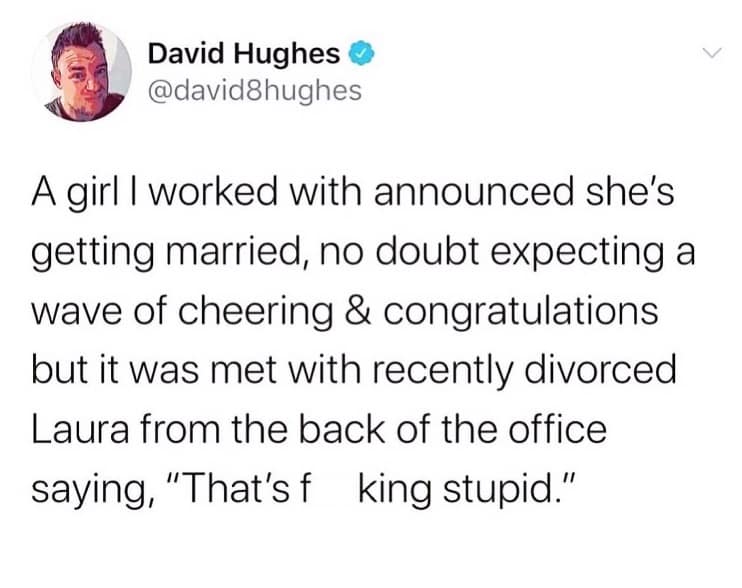Click the word "congratulations" in the tweet
Viewport: 742px width, 588px height.
coord(522,310)
